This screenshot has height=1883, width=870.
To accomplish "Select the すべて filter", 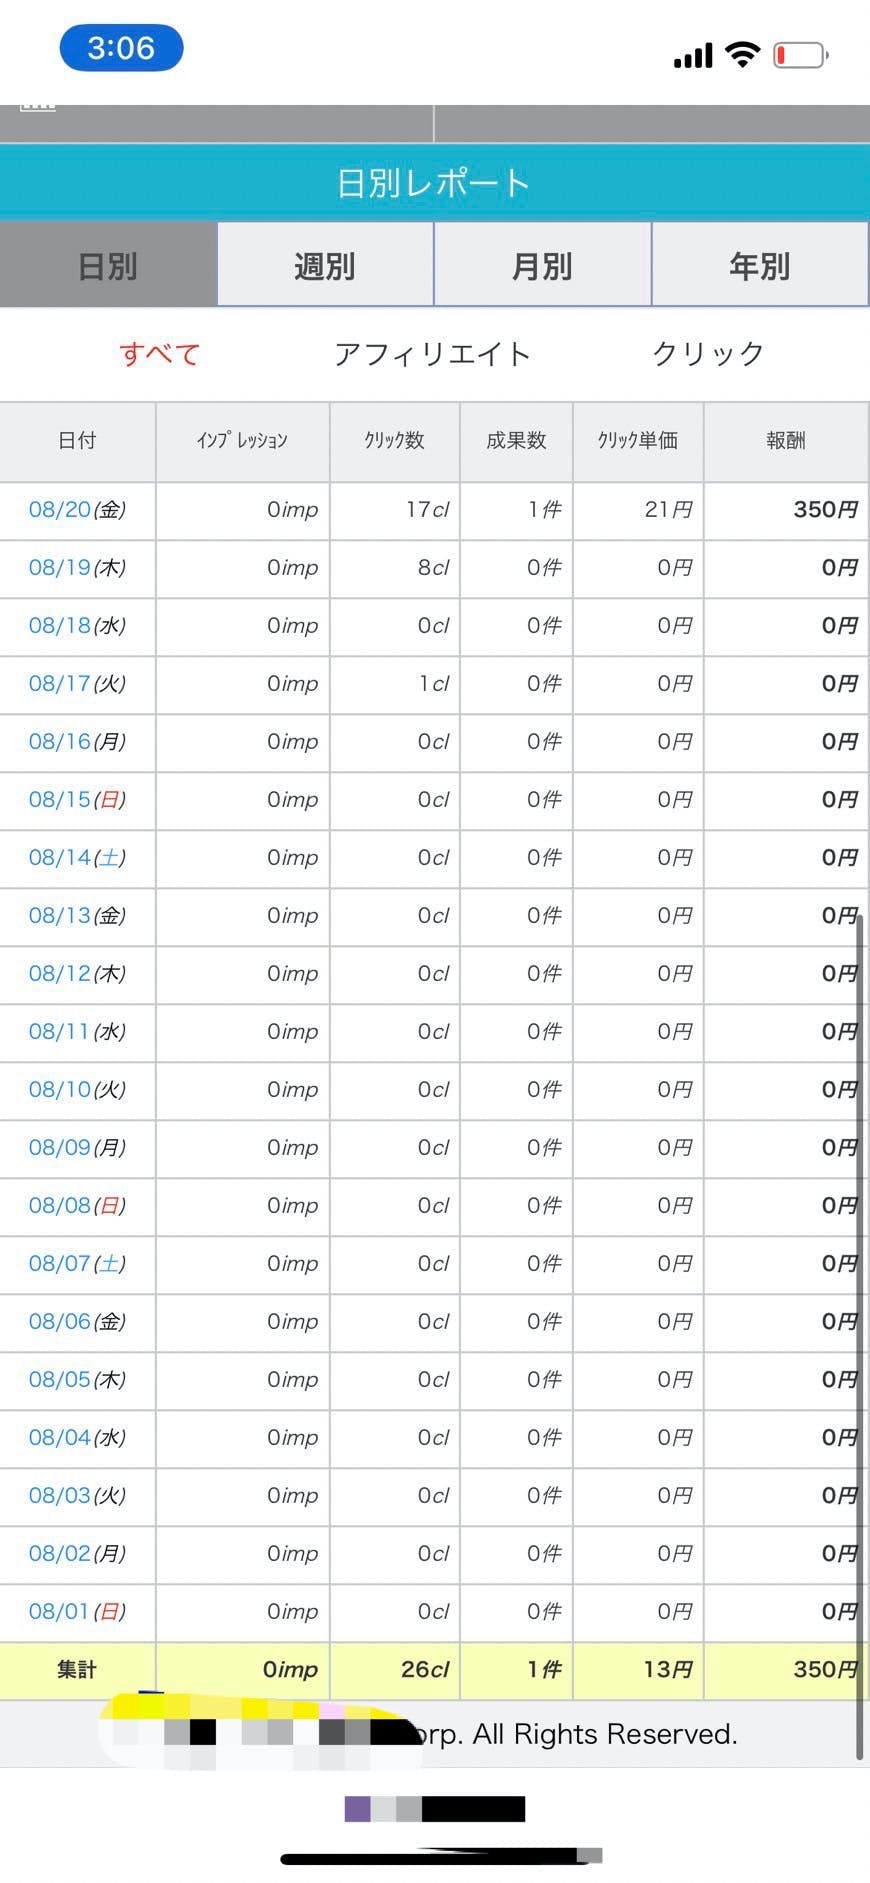I will pos(160,353).
